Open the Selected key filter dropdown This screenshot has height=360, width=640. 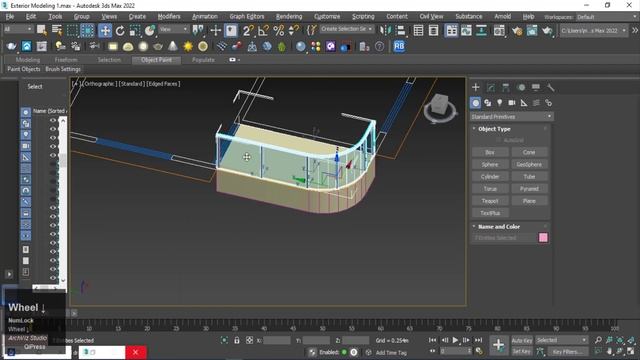point(562,340)
